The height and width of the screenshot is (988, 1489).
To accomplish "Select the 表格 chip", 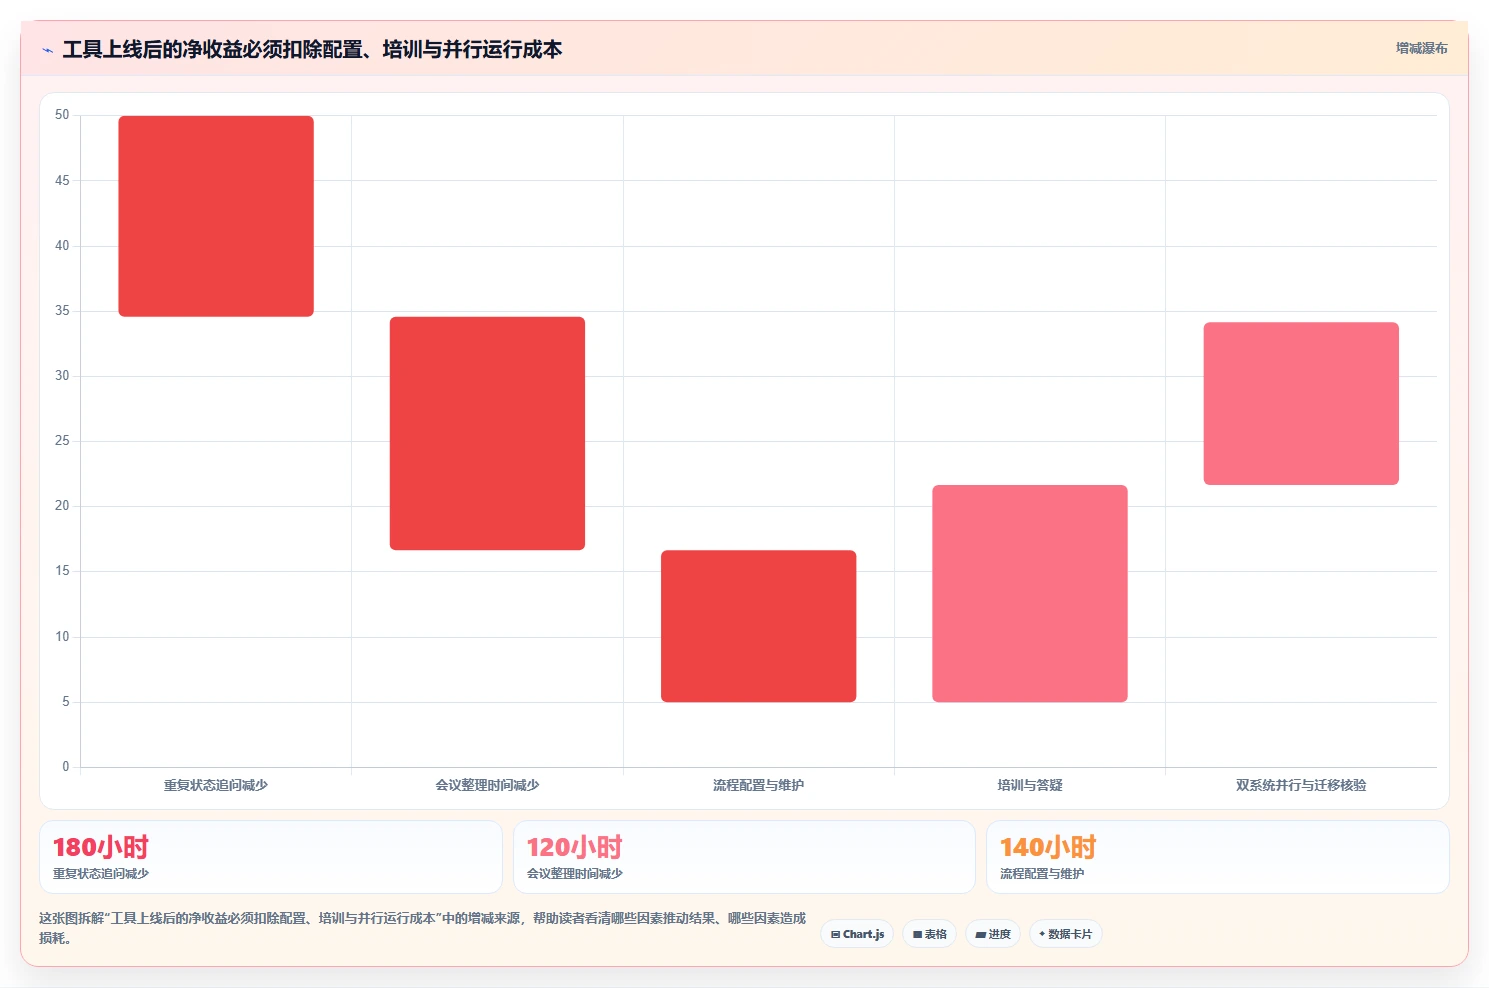I will point(929,934).
